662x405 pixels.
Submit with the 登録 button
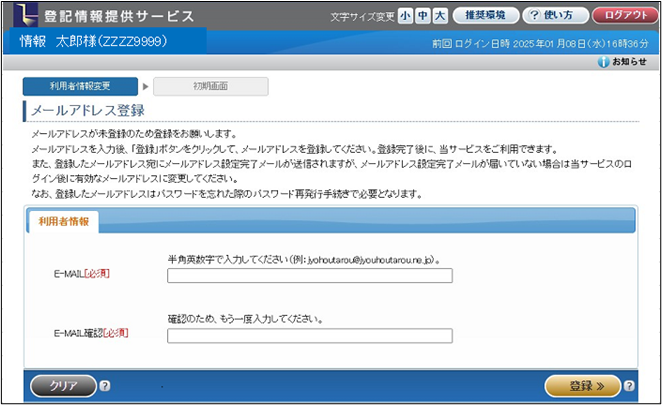point(583,386)
